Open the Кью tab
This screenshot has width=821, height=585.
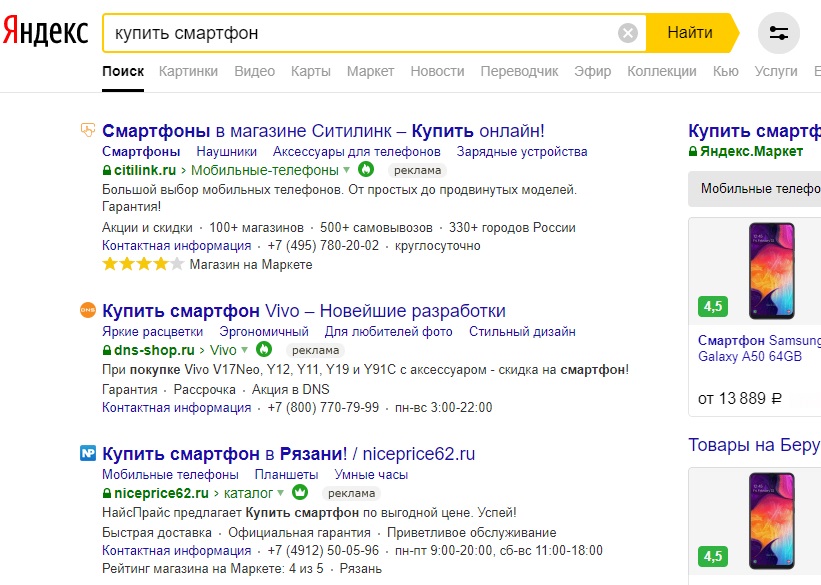click(x=726, y=71)
